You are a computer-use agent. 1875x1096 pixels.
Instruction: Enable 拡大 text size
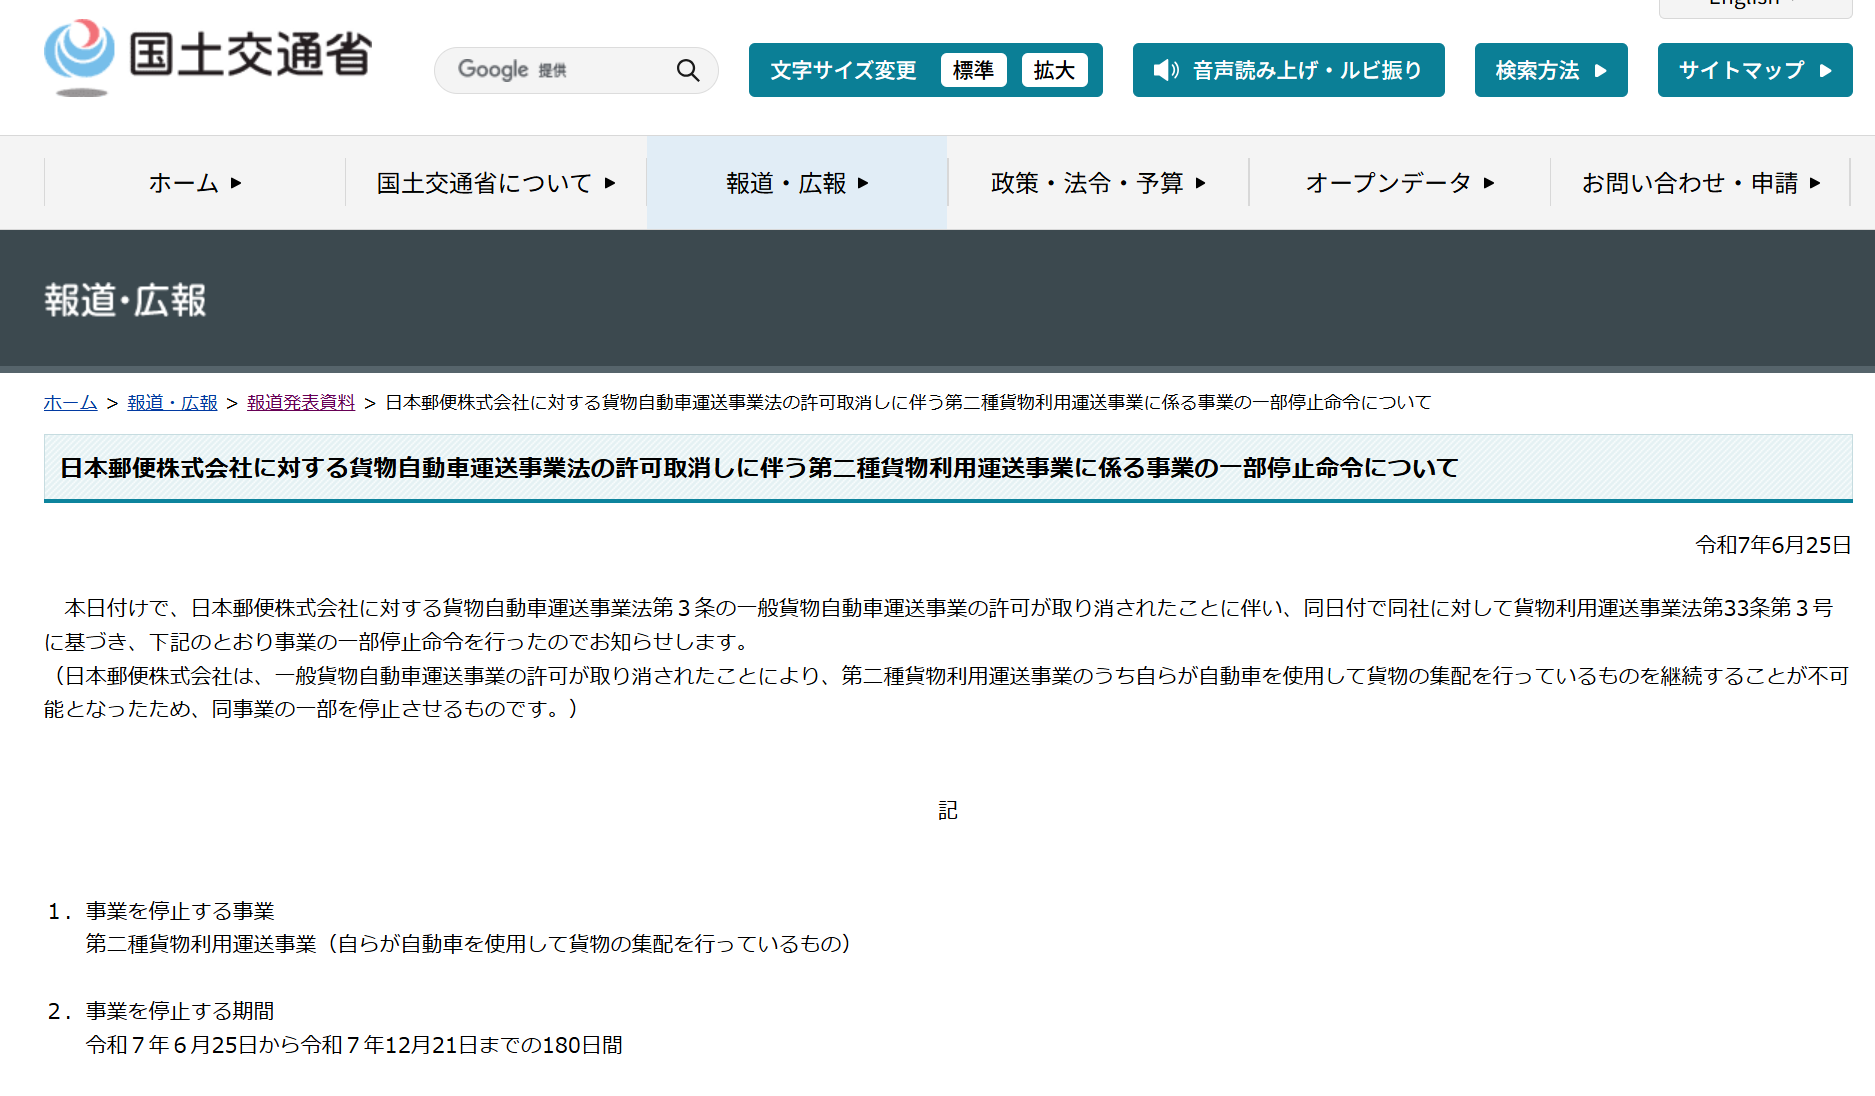1055,70
